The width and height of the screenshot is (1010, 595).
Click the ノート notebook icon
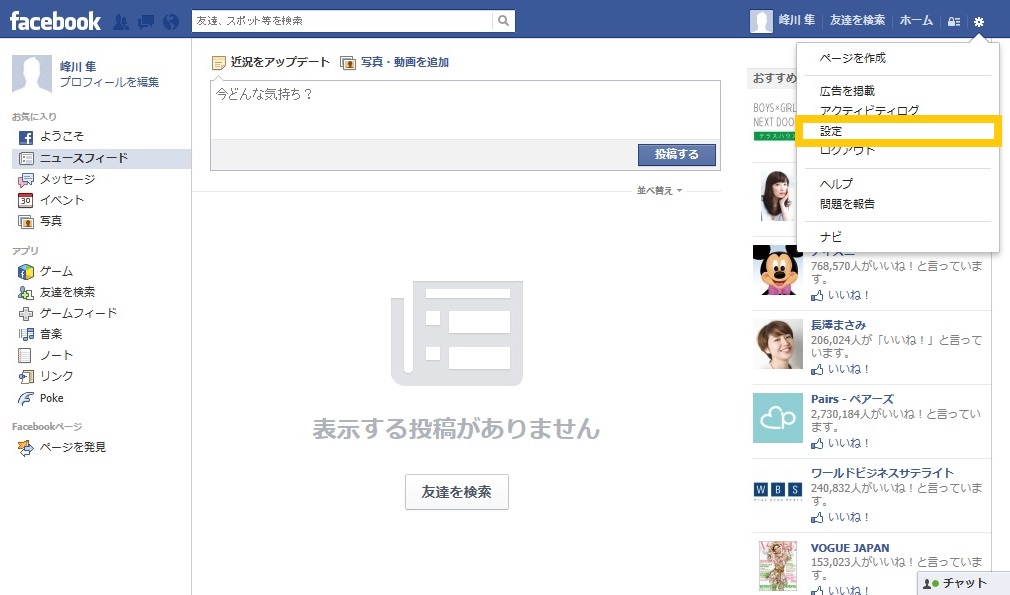coord(25,355)
